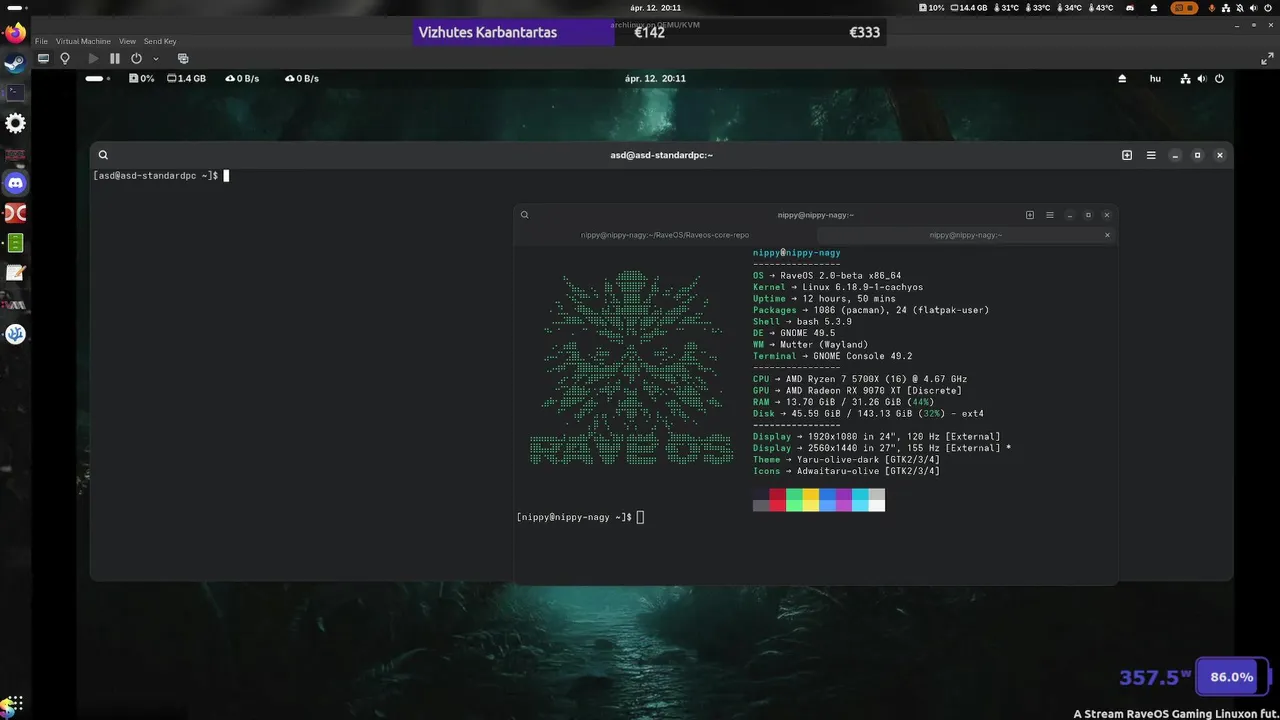
Task: Click the guest CPU usage 0% indicator
Action: [142, 78]
